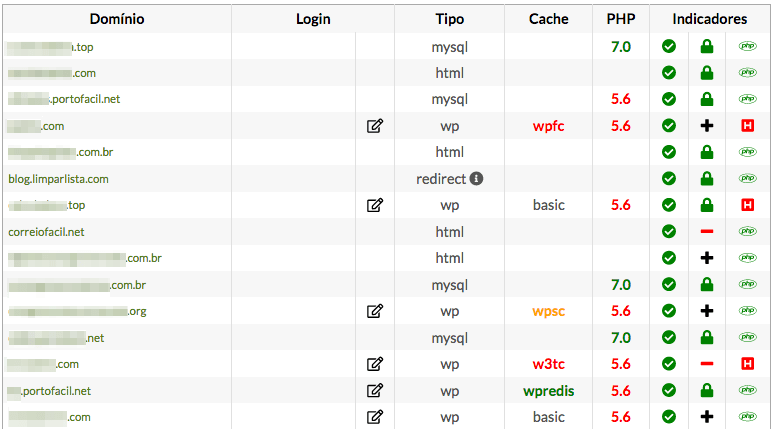This screenshot has height=429, width=774.
Task: Click edit login icon in w3tc row
Action: pyautogui.click(x=375, y=364)
